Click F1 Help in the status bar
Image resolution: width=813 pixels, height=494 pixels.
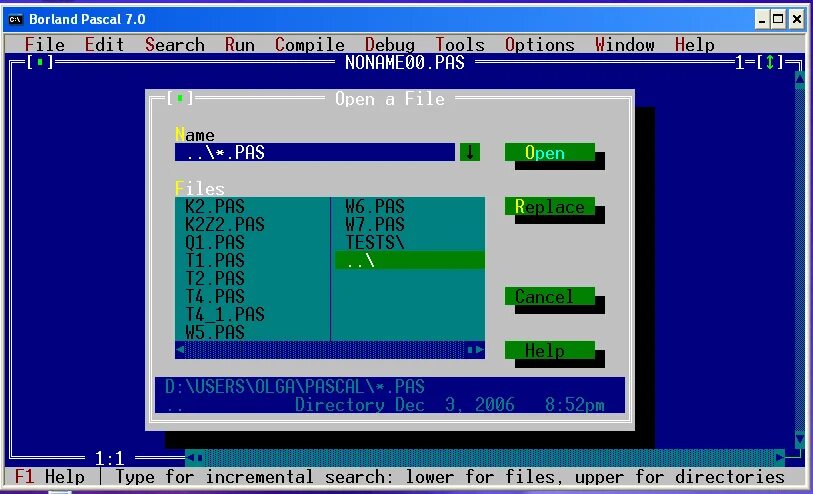click(x=49, y=476)
